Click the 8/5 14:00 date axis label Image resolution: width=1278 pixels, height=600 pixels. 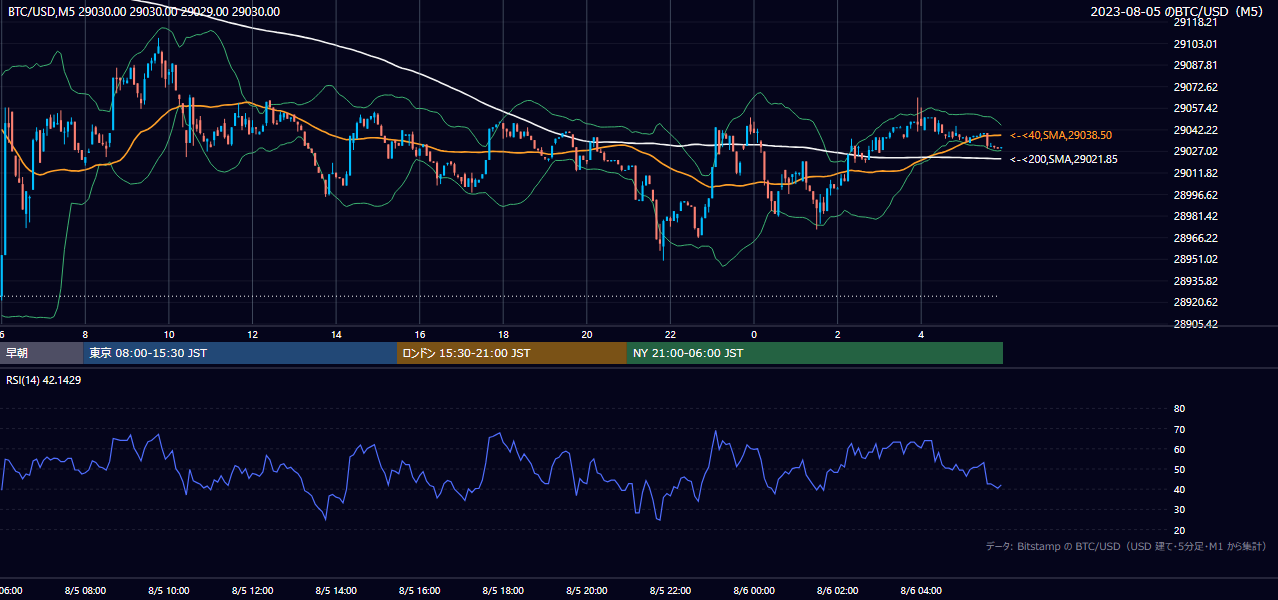337,591
